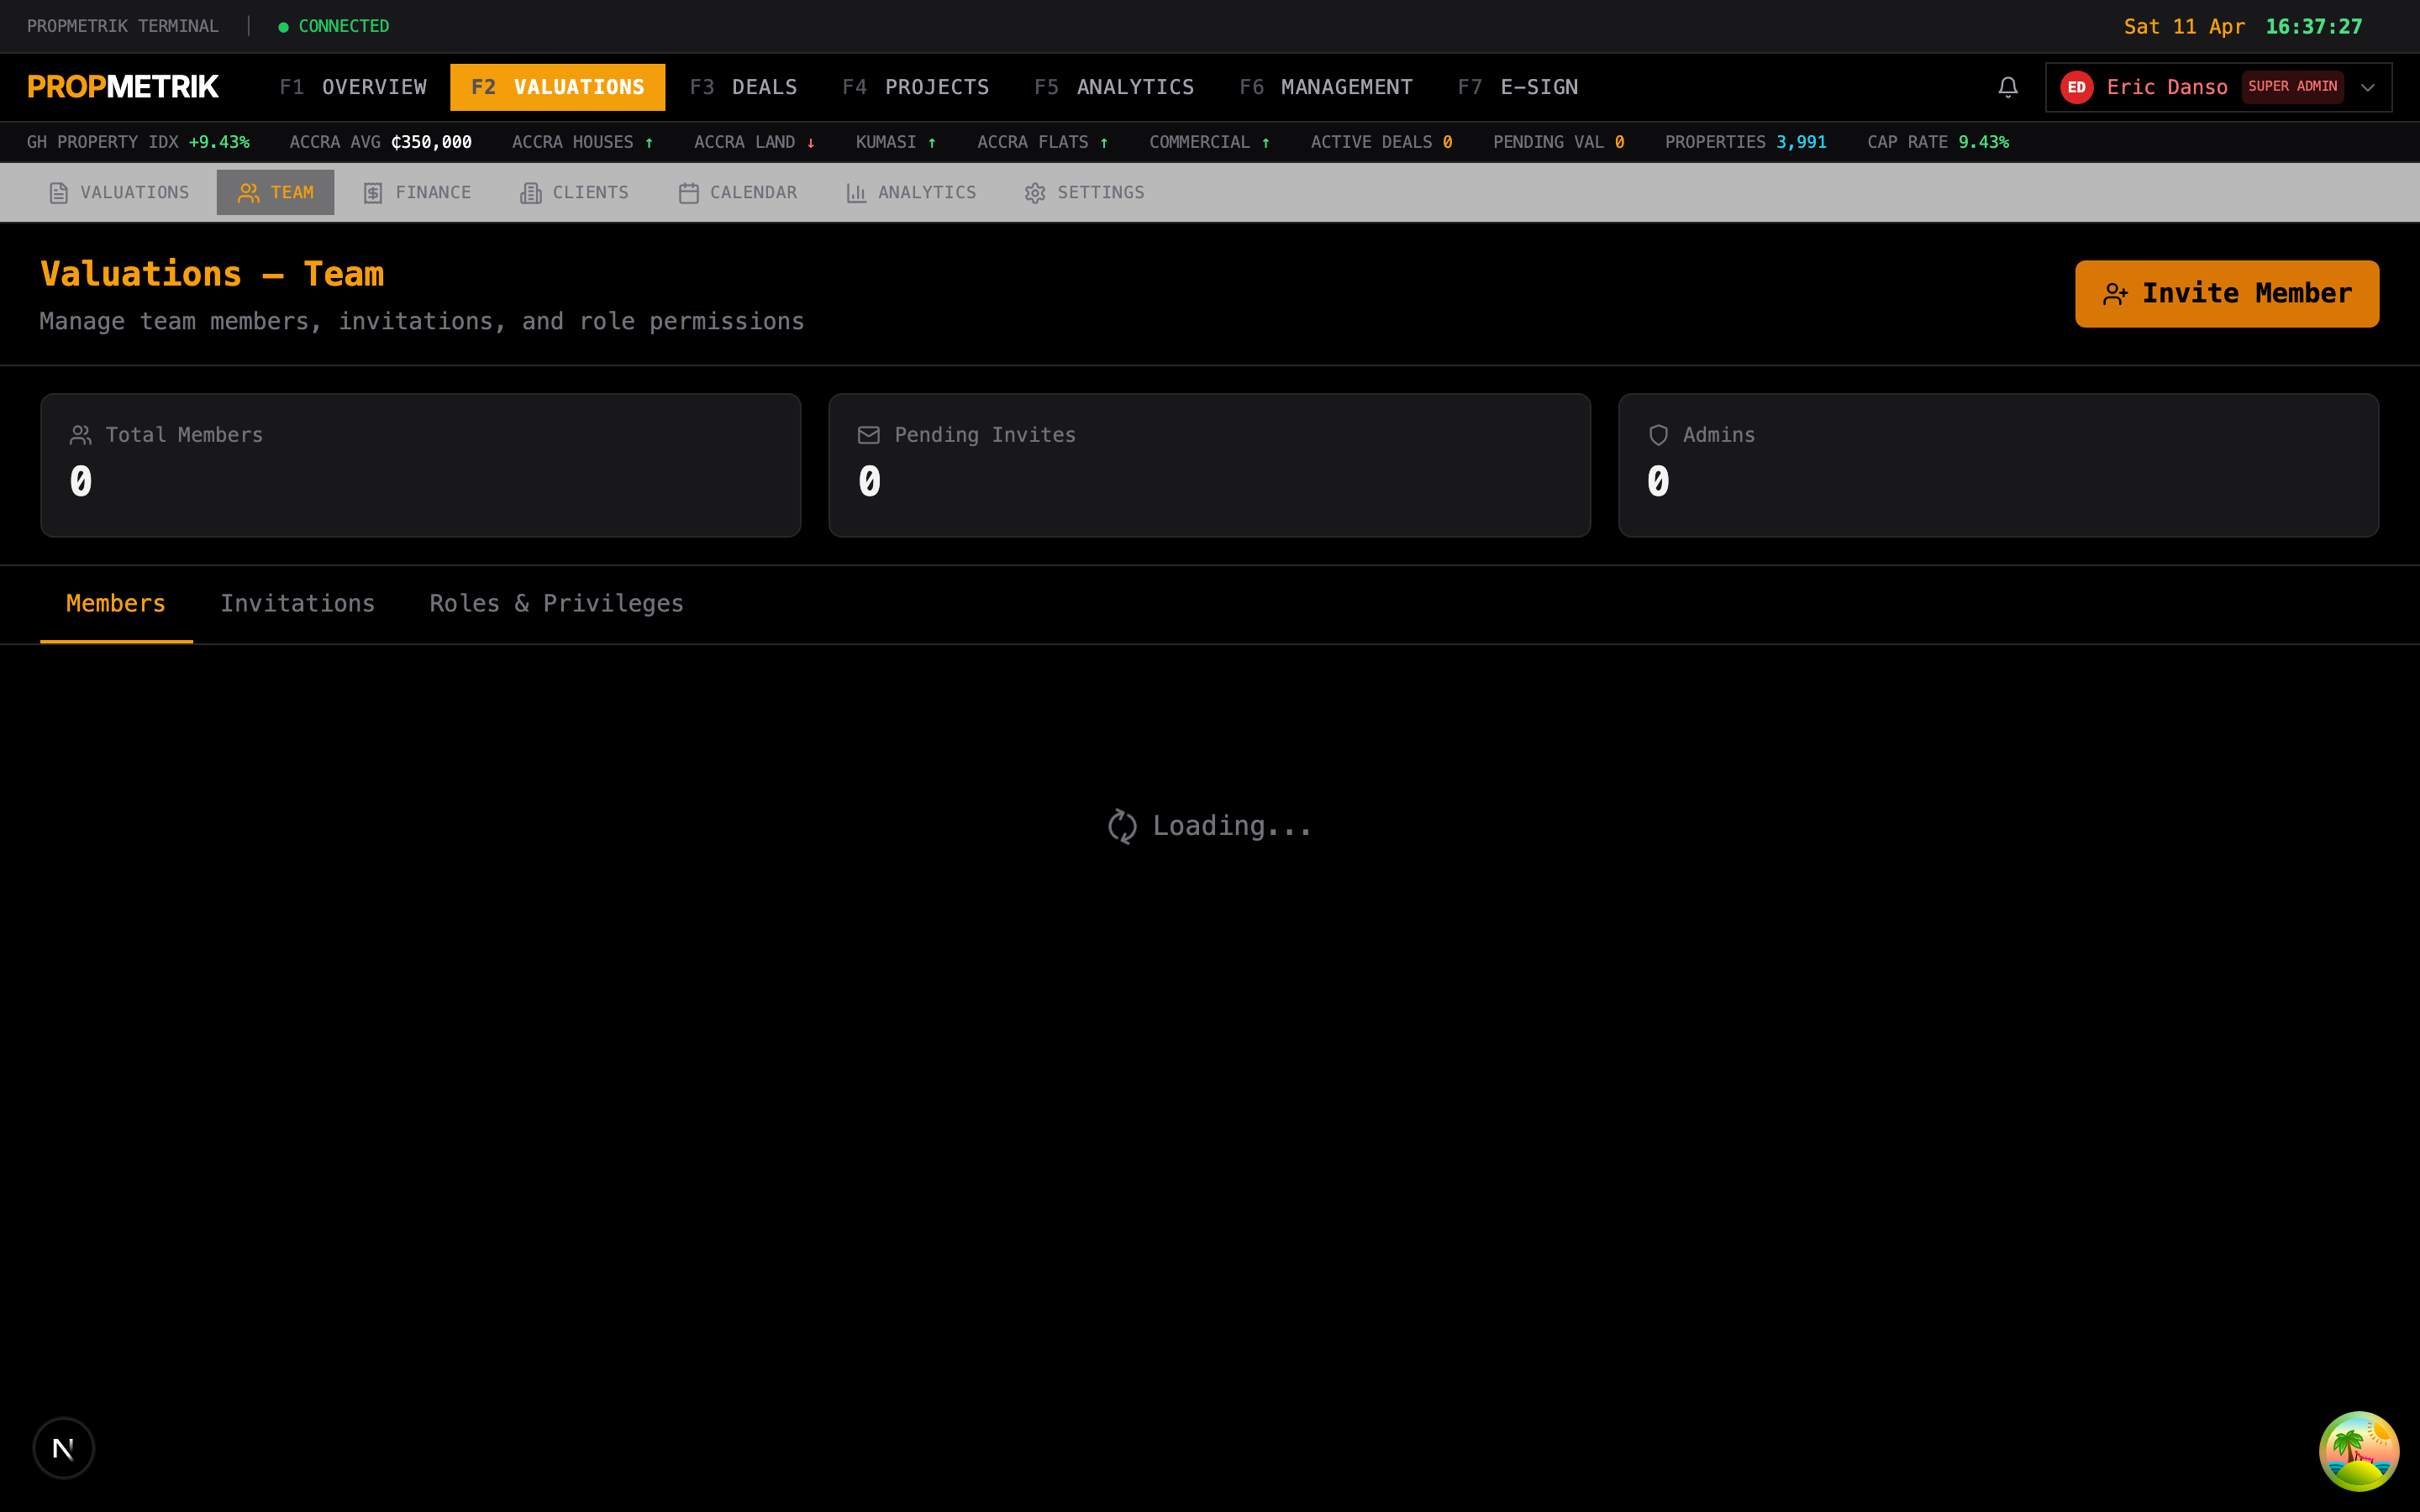Open the Clients sub-tab
This screenshot has width=2420, height=1512.
click(x=574, y=192)
